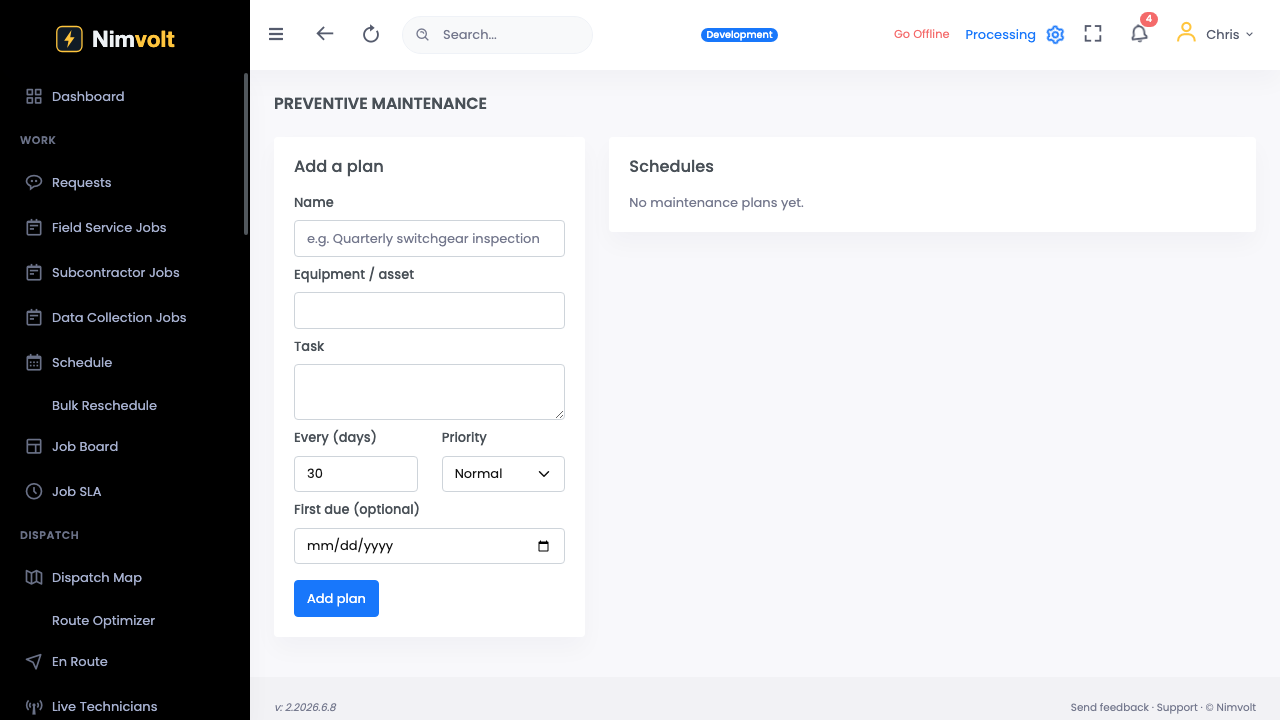Click the En Route arrow icon

34,661
